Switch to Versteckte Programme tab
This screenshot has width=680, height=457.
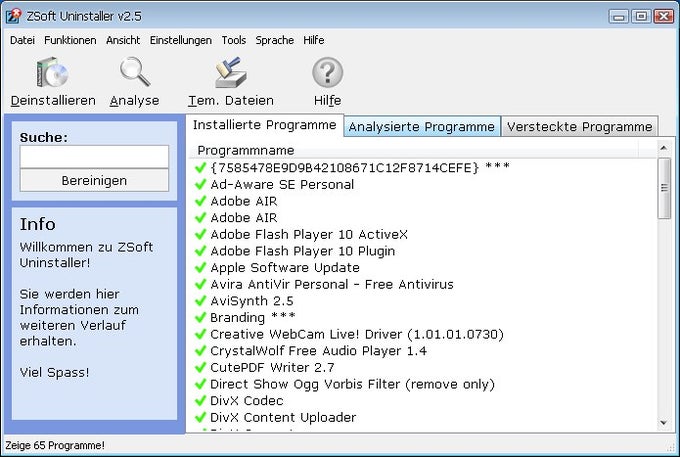579,127
